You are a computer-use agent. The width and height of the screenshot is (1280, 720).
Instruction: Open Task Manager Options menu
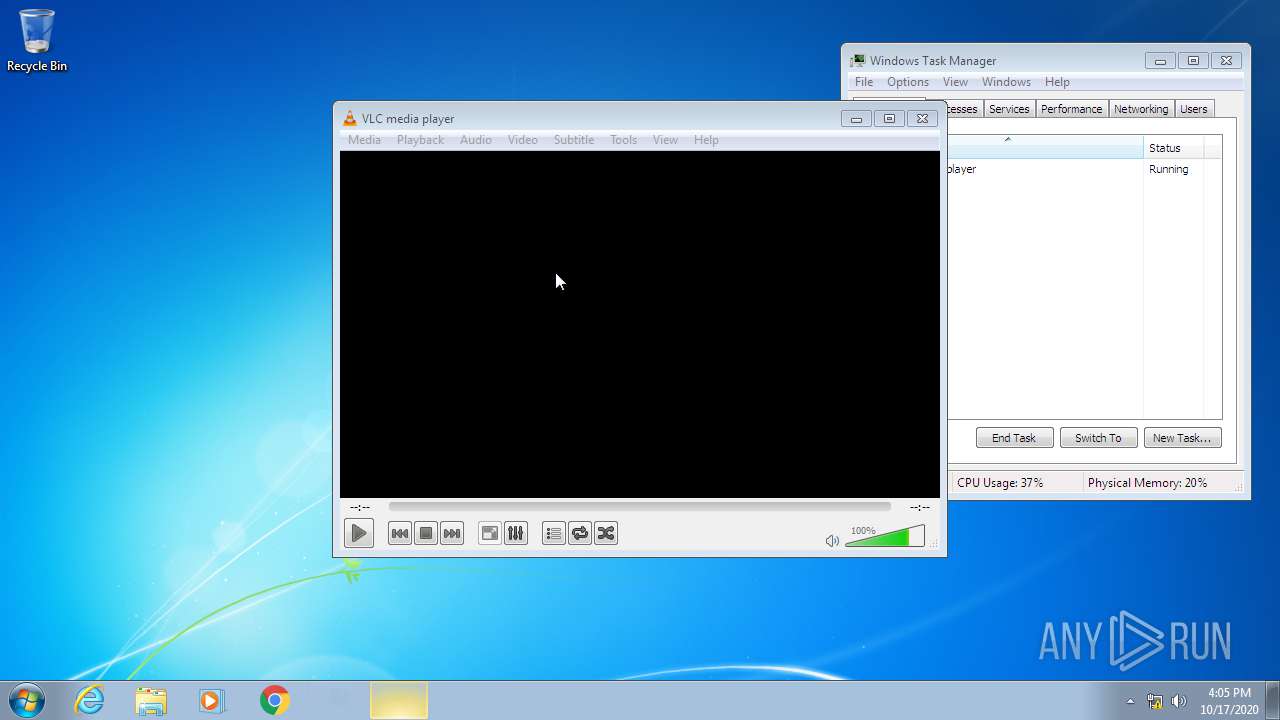click(x=908, y=82)
